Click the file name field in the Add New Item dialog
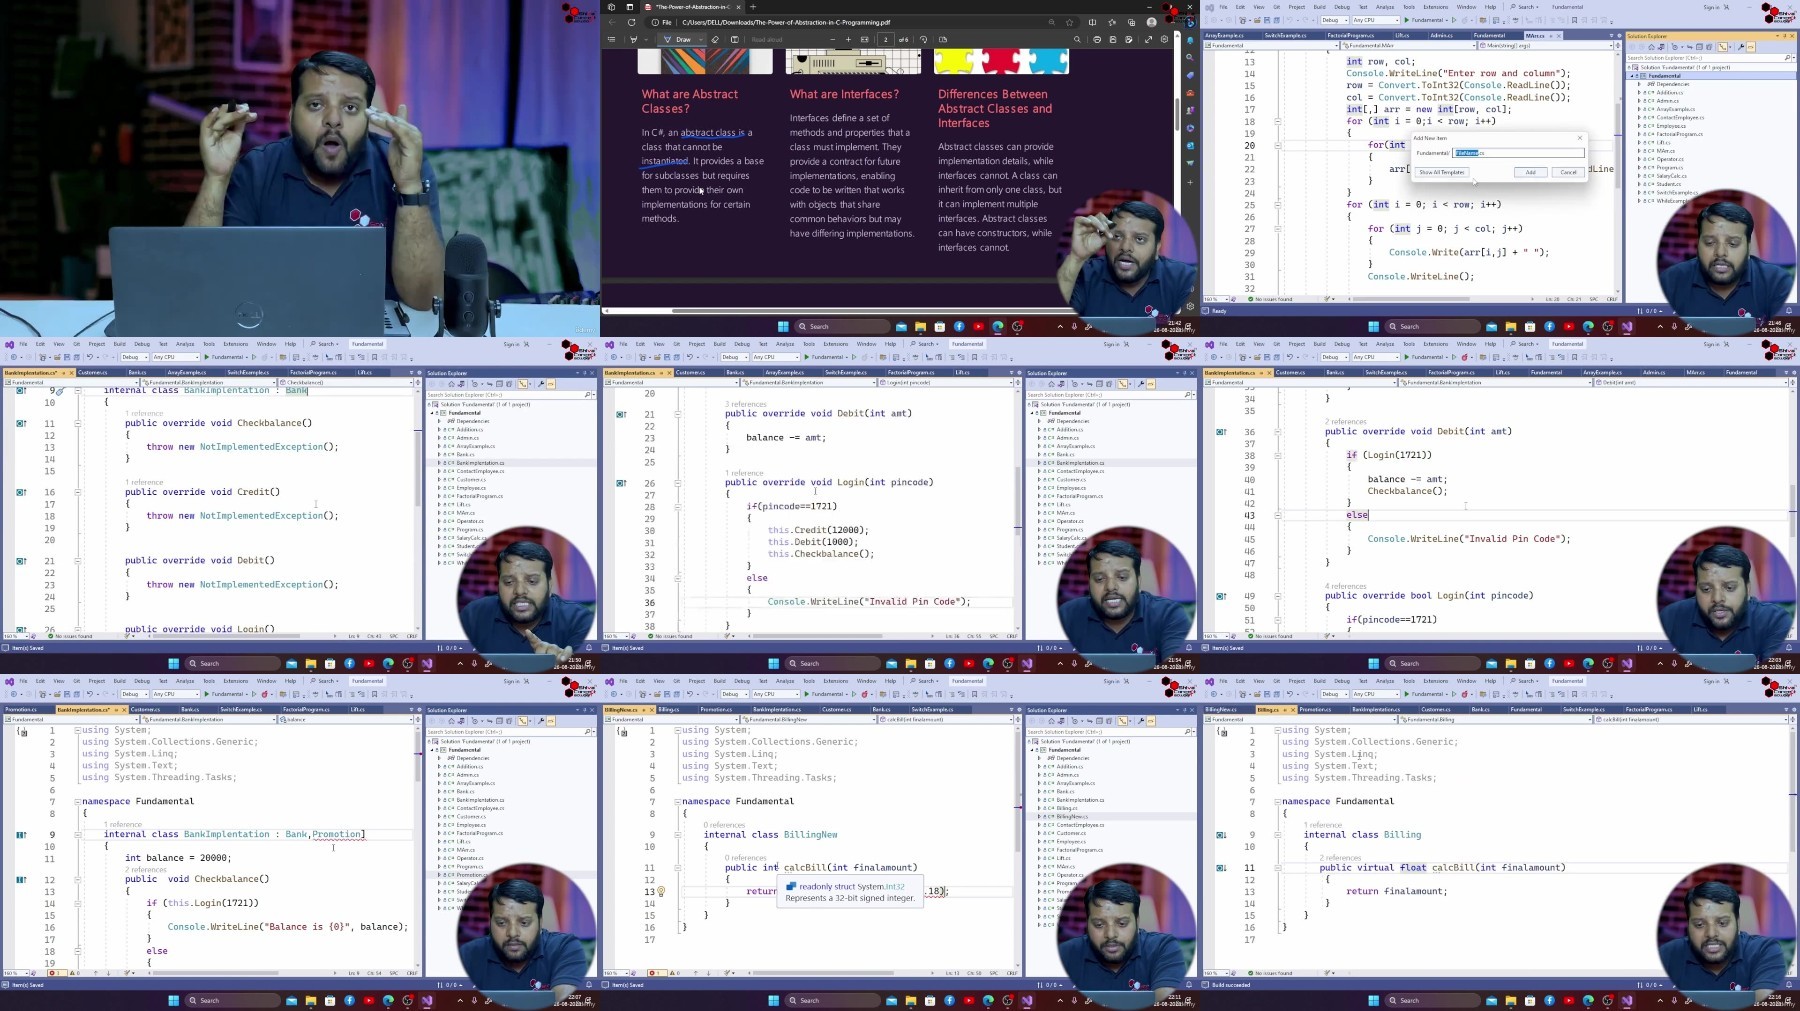 pos(1518,153)
